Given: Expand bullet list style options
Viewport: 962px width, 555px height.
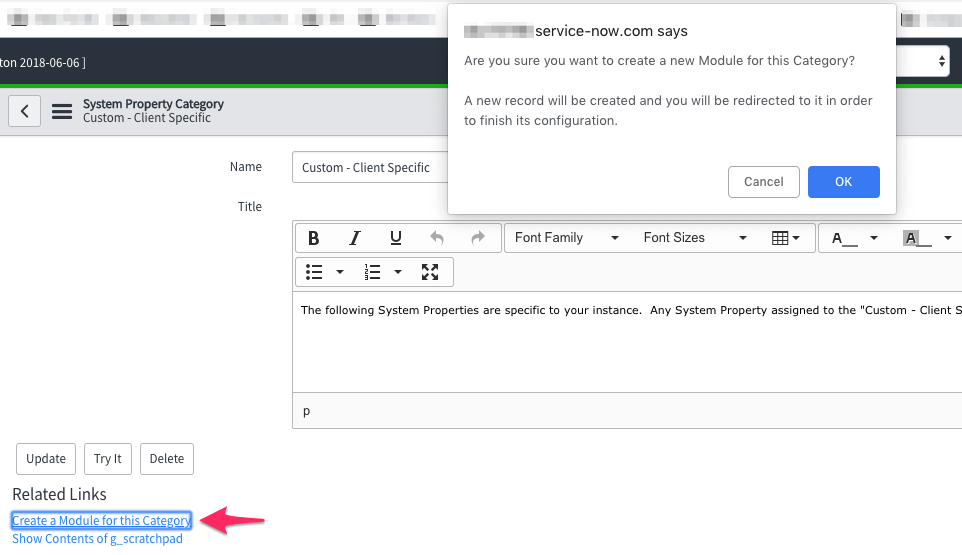Looking at the screenshot, I should tap(340, 272).
